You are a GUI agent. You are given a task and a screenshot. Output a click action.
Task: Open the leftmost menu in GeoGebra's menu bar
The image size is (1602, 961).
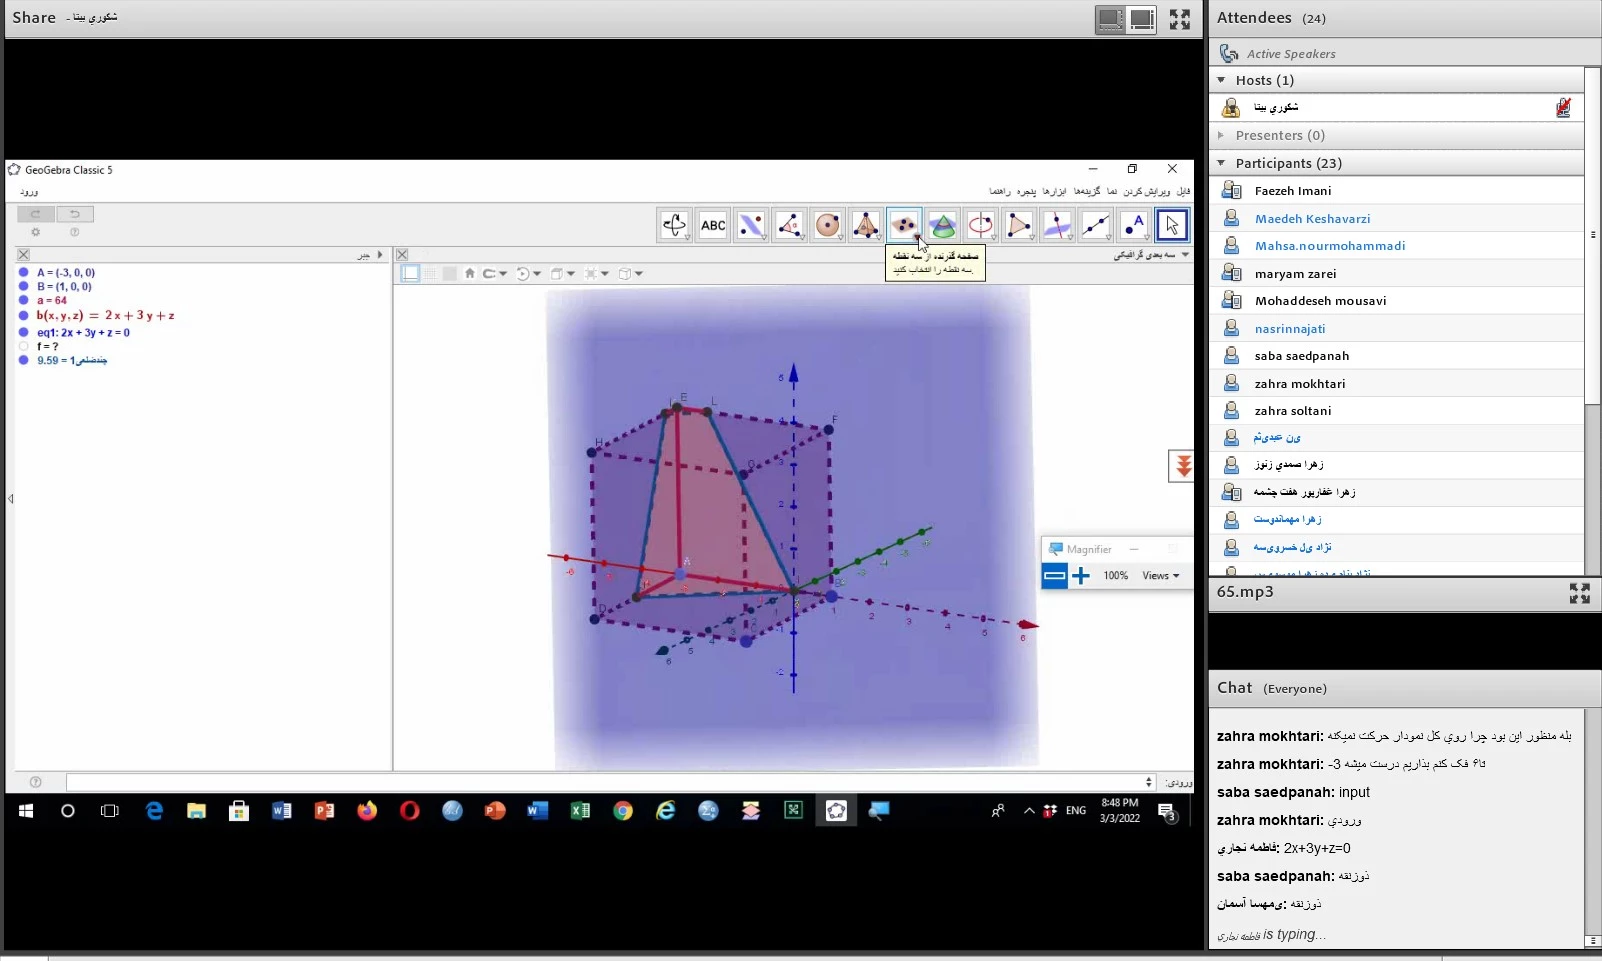pyautogui.click(x=1000, y=191)
